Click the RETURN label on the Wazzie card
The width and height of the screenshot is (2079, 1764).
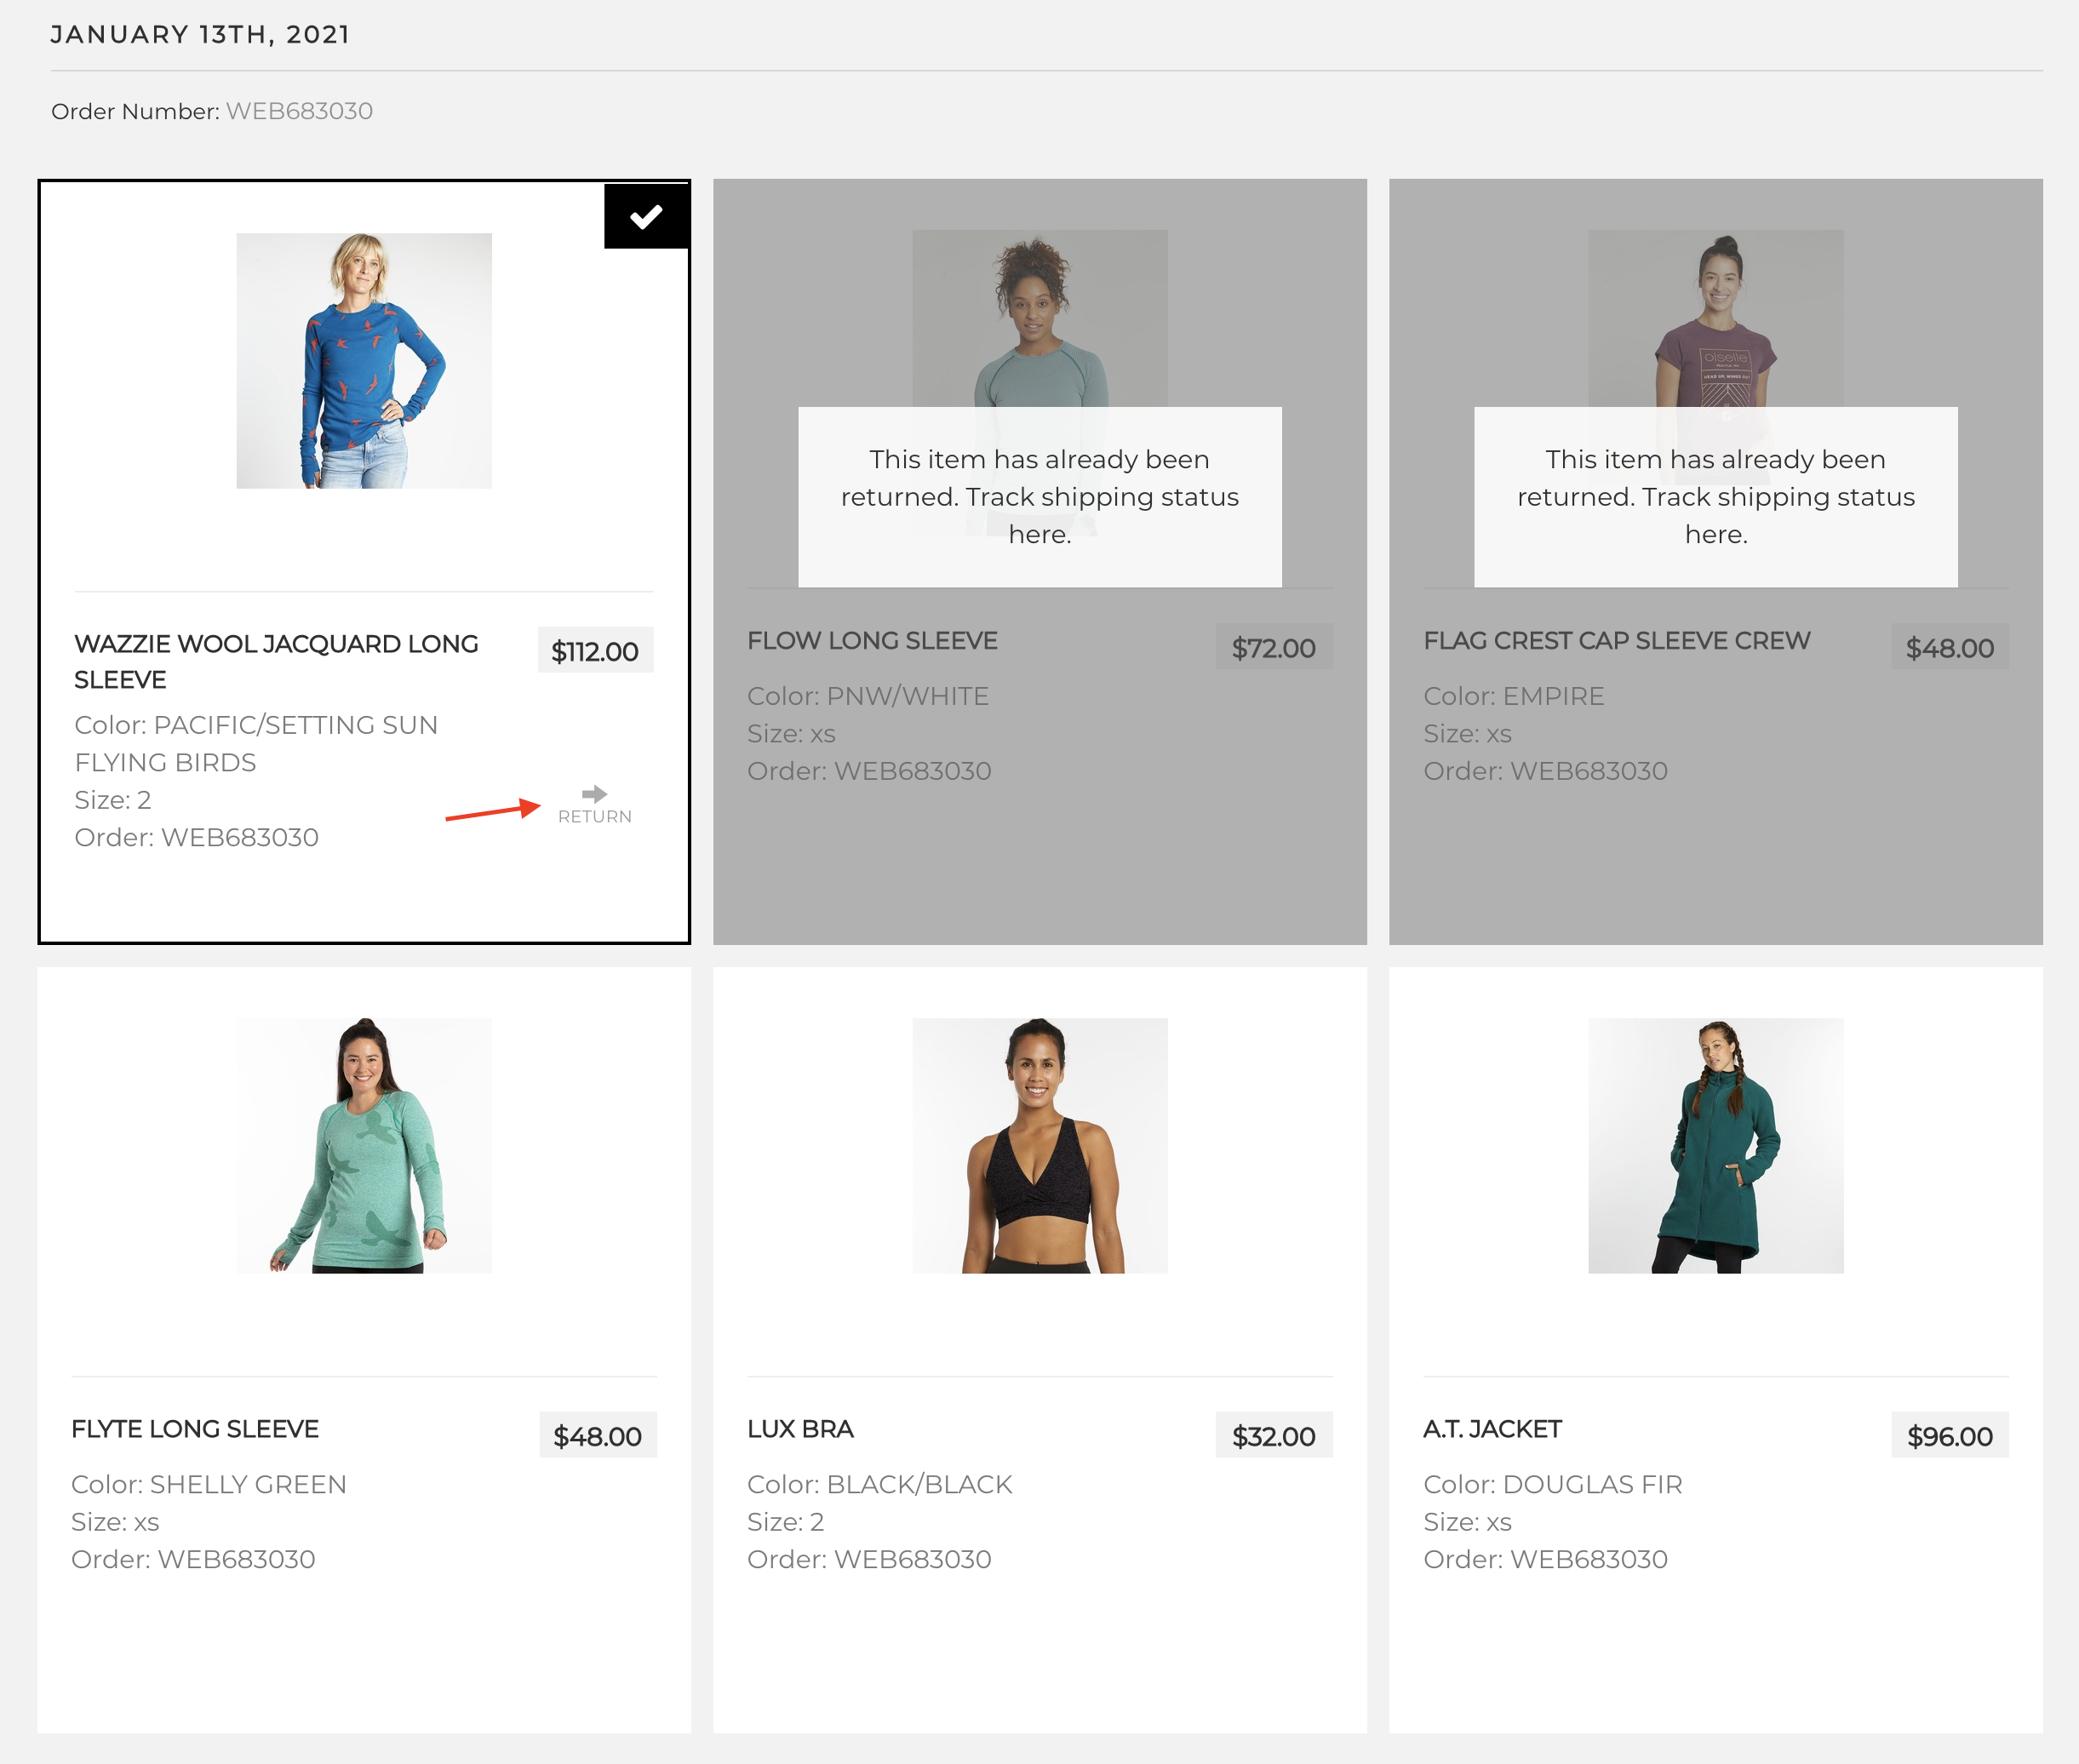click(x=595, y=817)
